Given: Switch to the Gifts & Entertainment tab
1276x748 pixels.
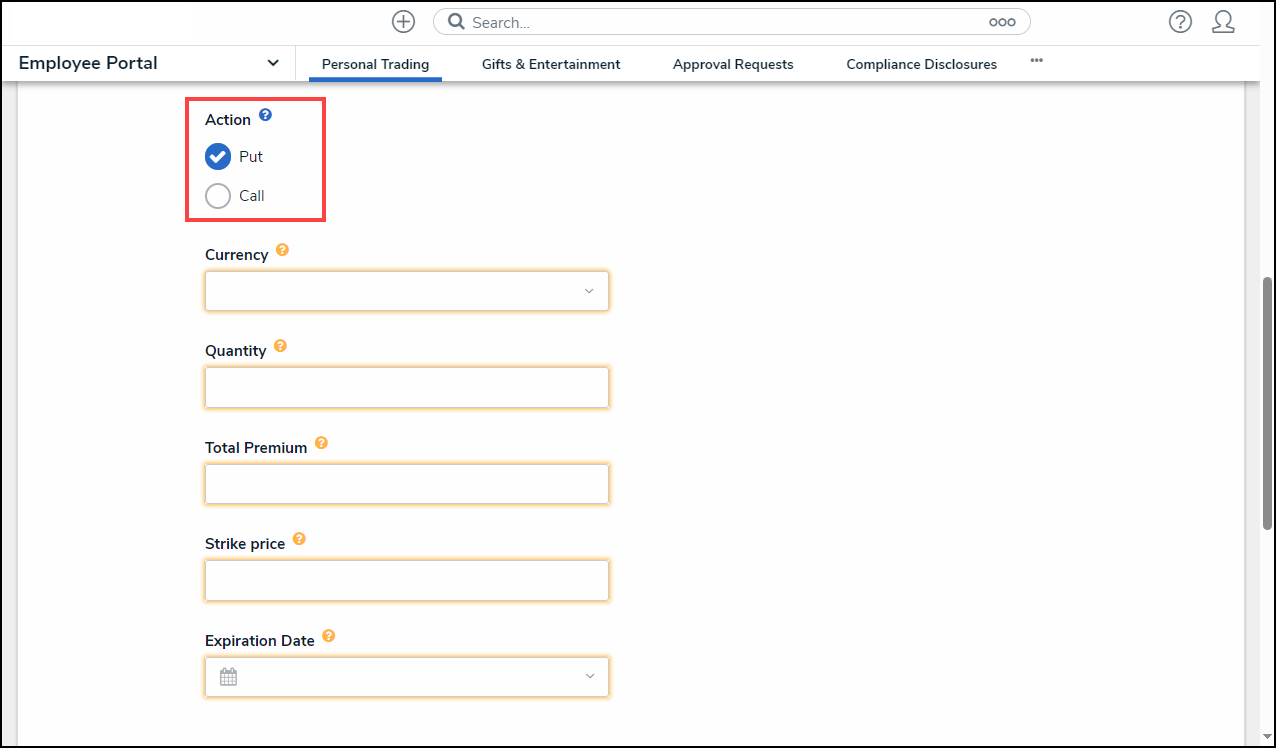Looking at the screenshot, I should (551, 64).
